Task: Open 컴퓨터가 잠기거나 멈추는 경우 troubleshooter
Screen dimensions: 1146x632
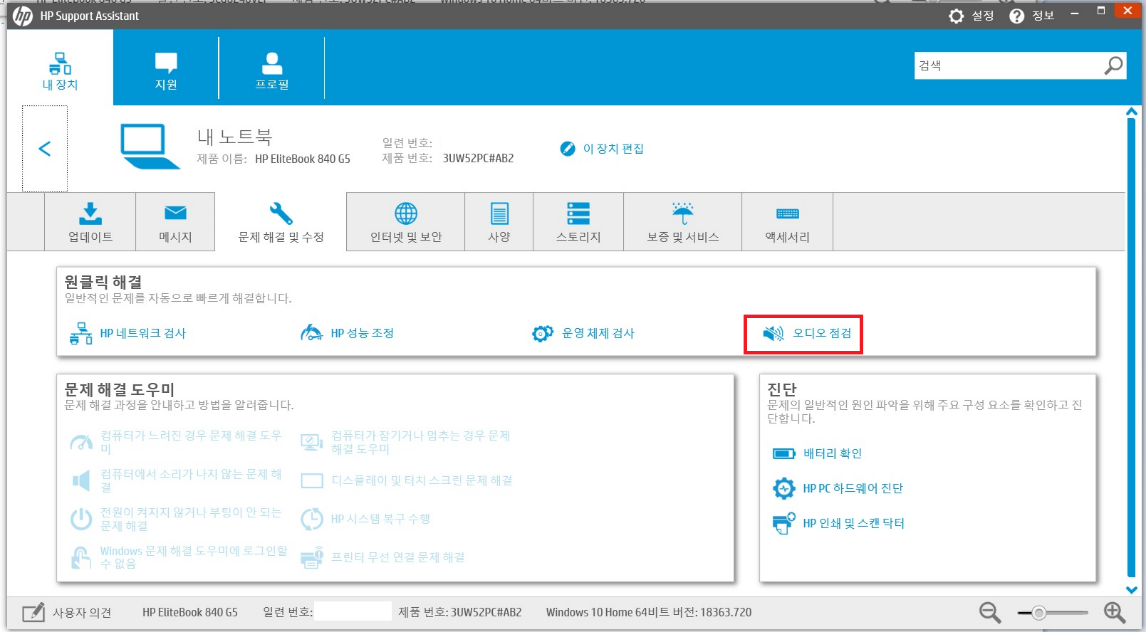Action: coord(420,442)
